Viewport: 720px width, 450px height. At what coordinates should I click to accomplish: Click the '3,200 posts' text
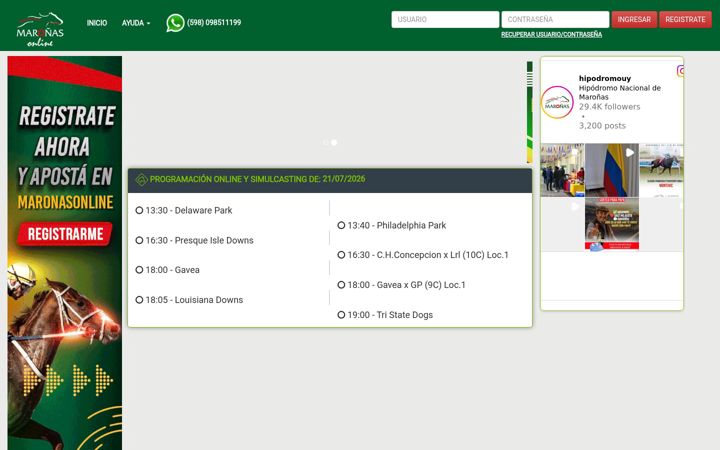[602, 125]
